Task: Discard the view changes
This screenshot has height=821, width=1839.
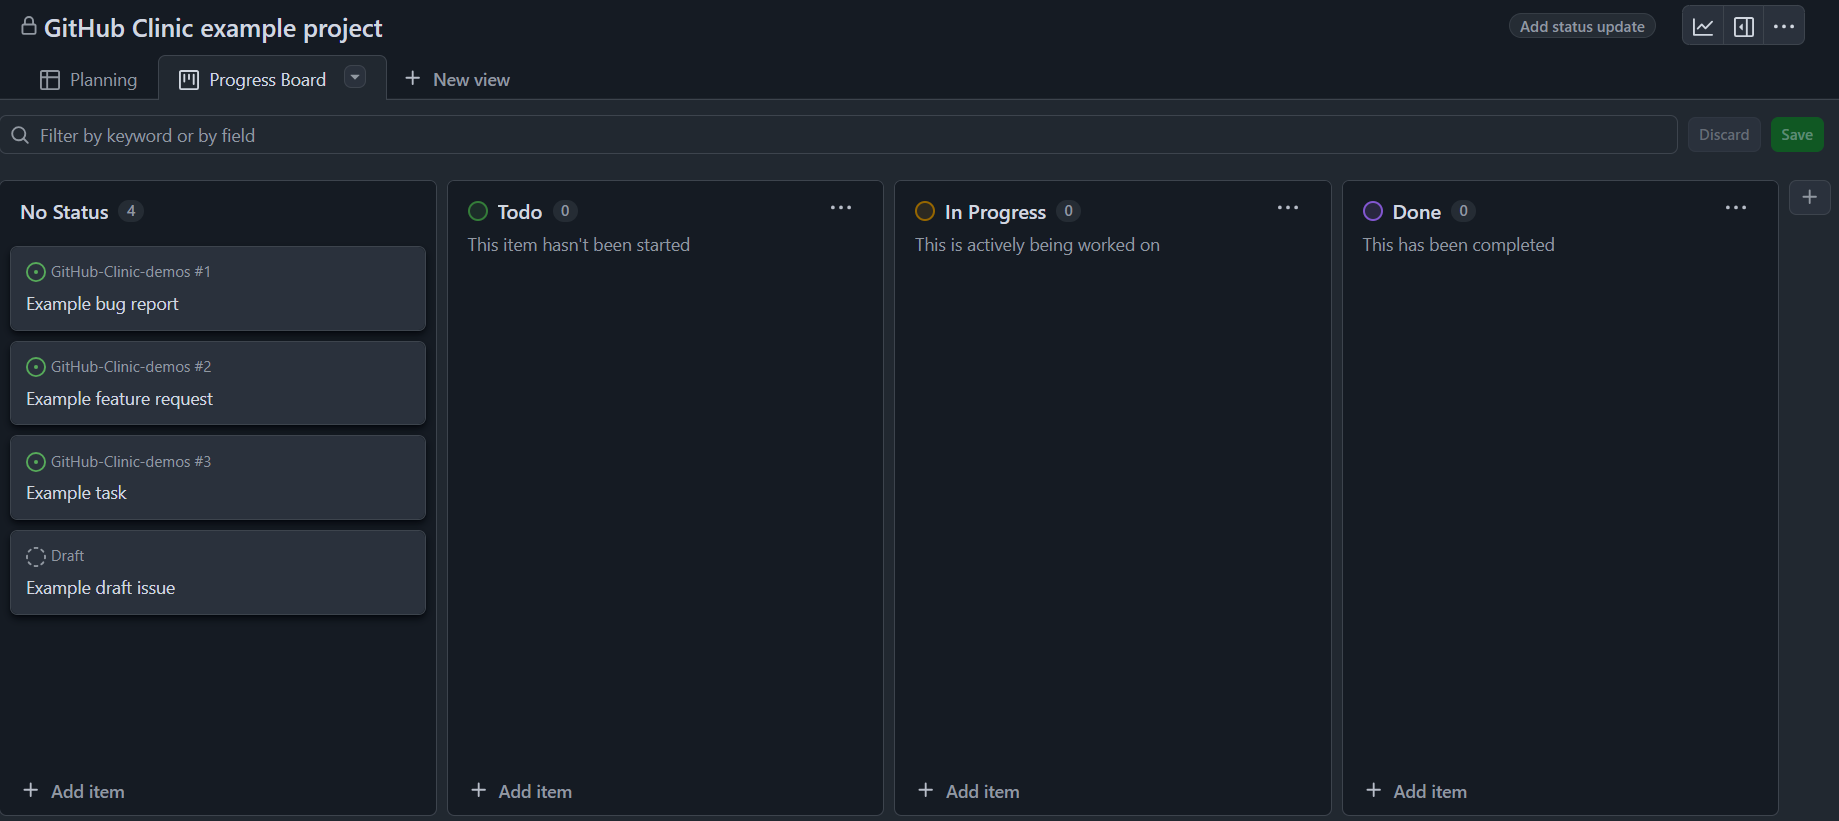Action: pyautogui.click(x=1724, y=135)
